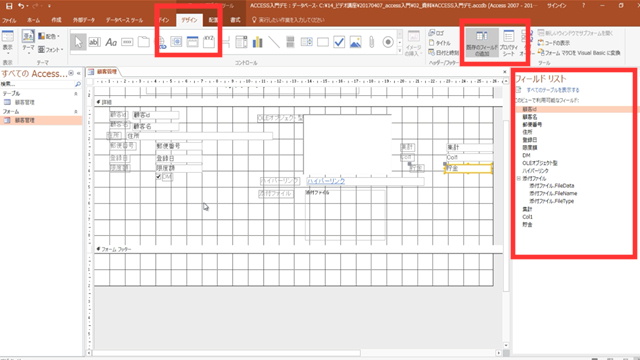Open the ファイル (File) tab
The height and width of the screenshot is (360, 640).
click(x=9, y=20)
